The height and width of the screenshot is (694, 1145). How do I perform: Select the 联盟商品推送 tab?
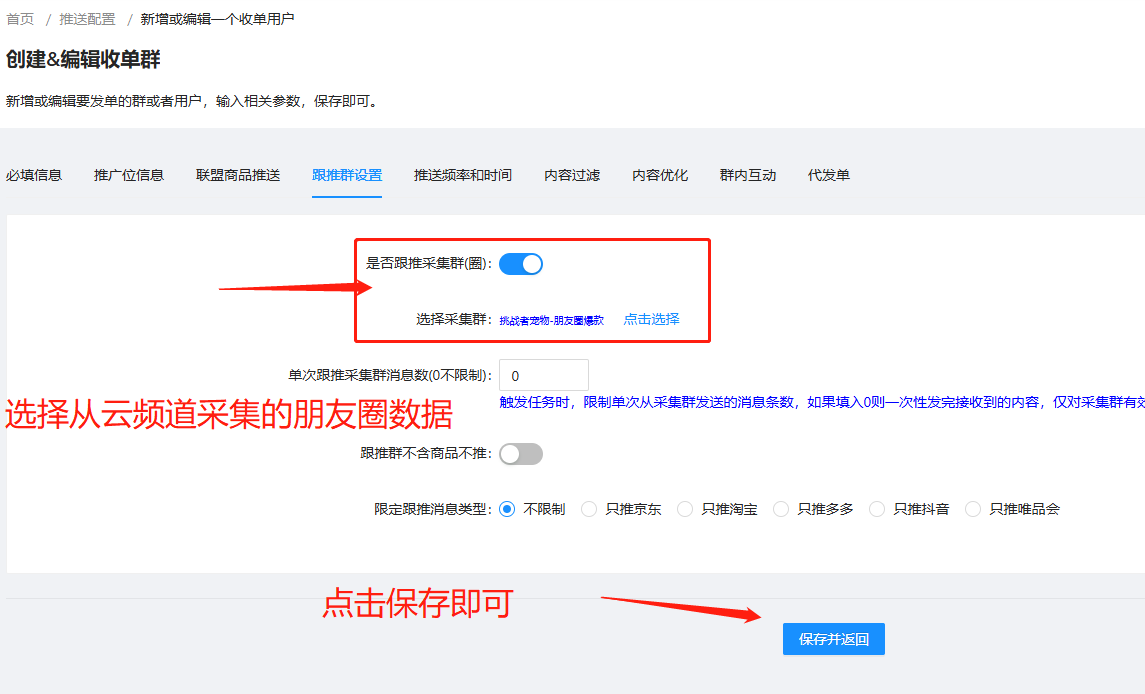238,175
